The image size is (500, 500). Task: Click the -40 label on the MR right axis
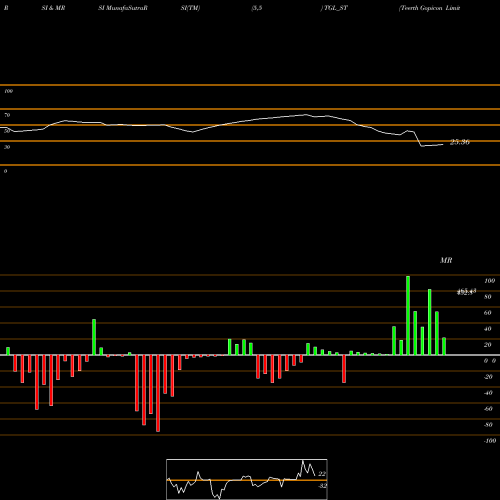[488, 393]
